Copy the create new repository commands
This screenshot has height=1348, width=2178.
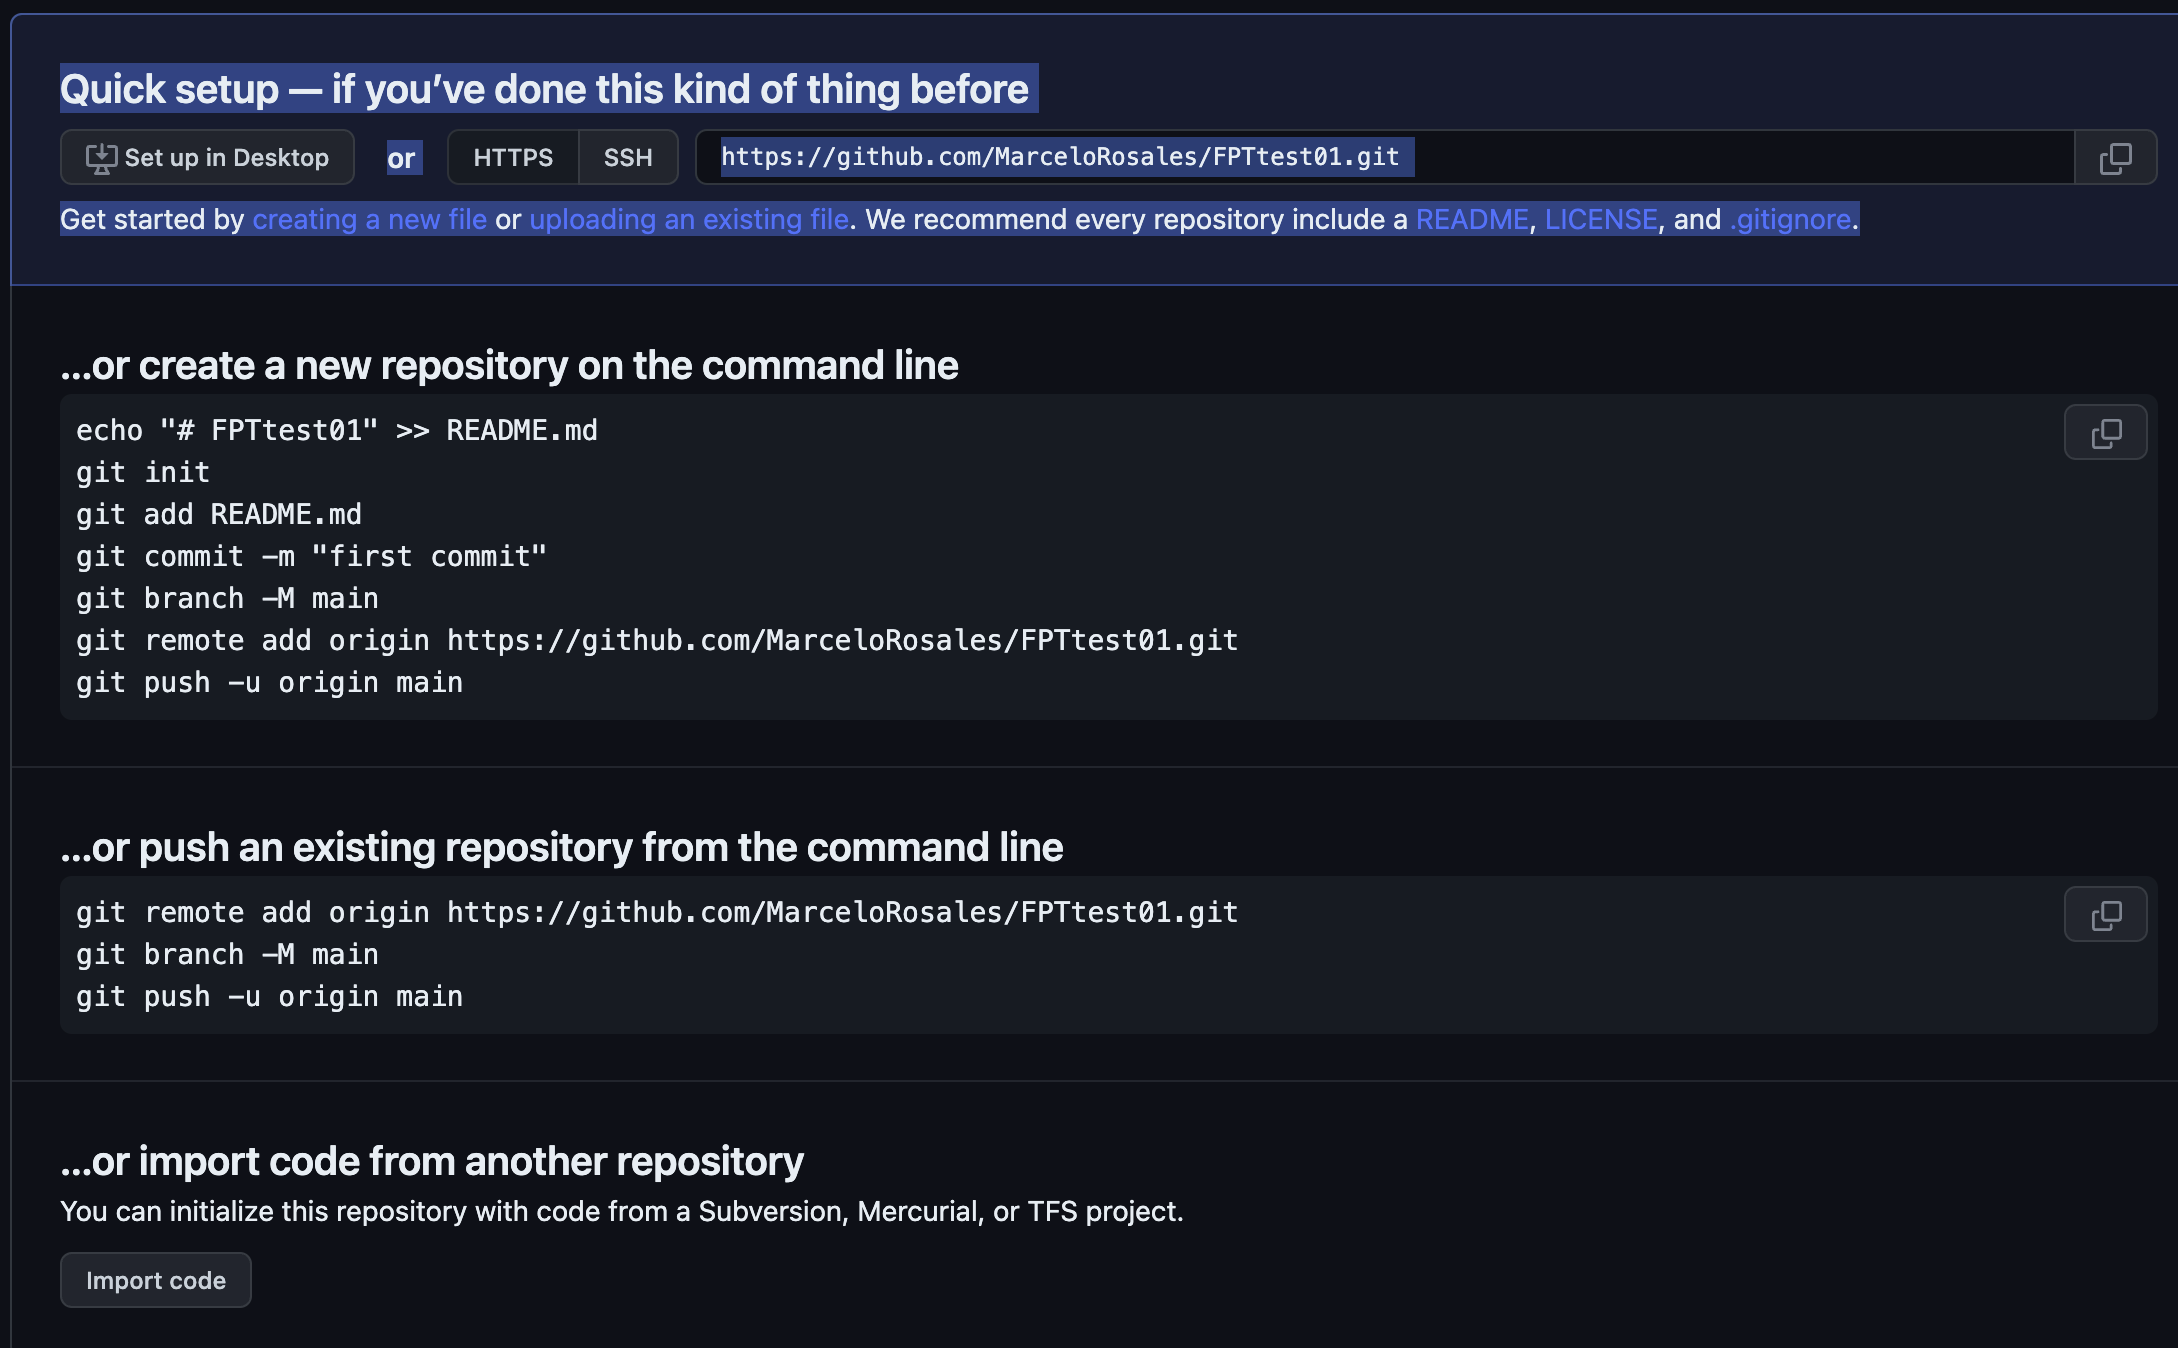2105,433
